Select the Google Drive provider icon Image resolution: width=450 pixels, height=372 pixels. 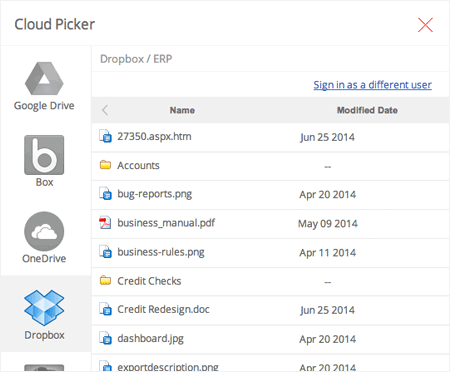point(44,79)
